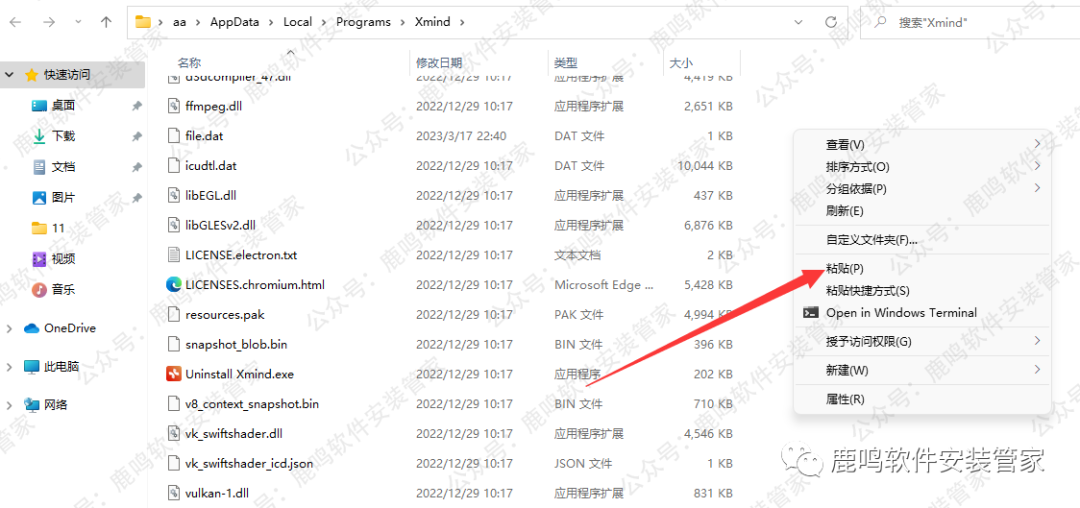Expand the Network tree node
The image size is (1080, 508).
pos(10,405)
